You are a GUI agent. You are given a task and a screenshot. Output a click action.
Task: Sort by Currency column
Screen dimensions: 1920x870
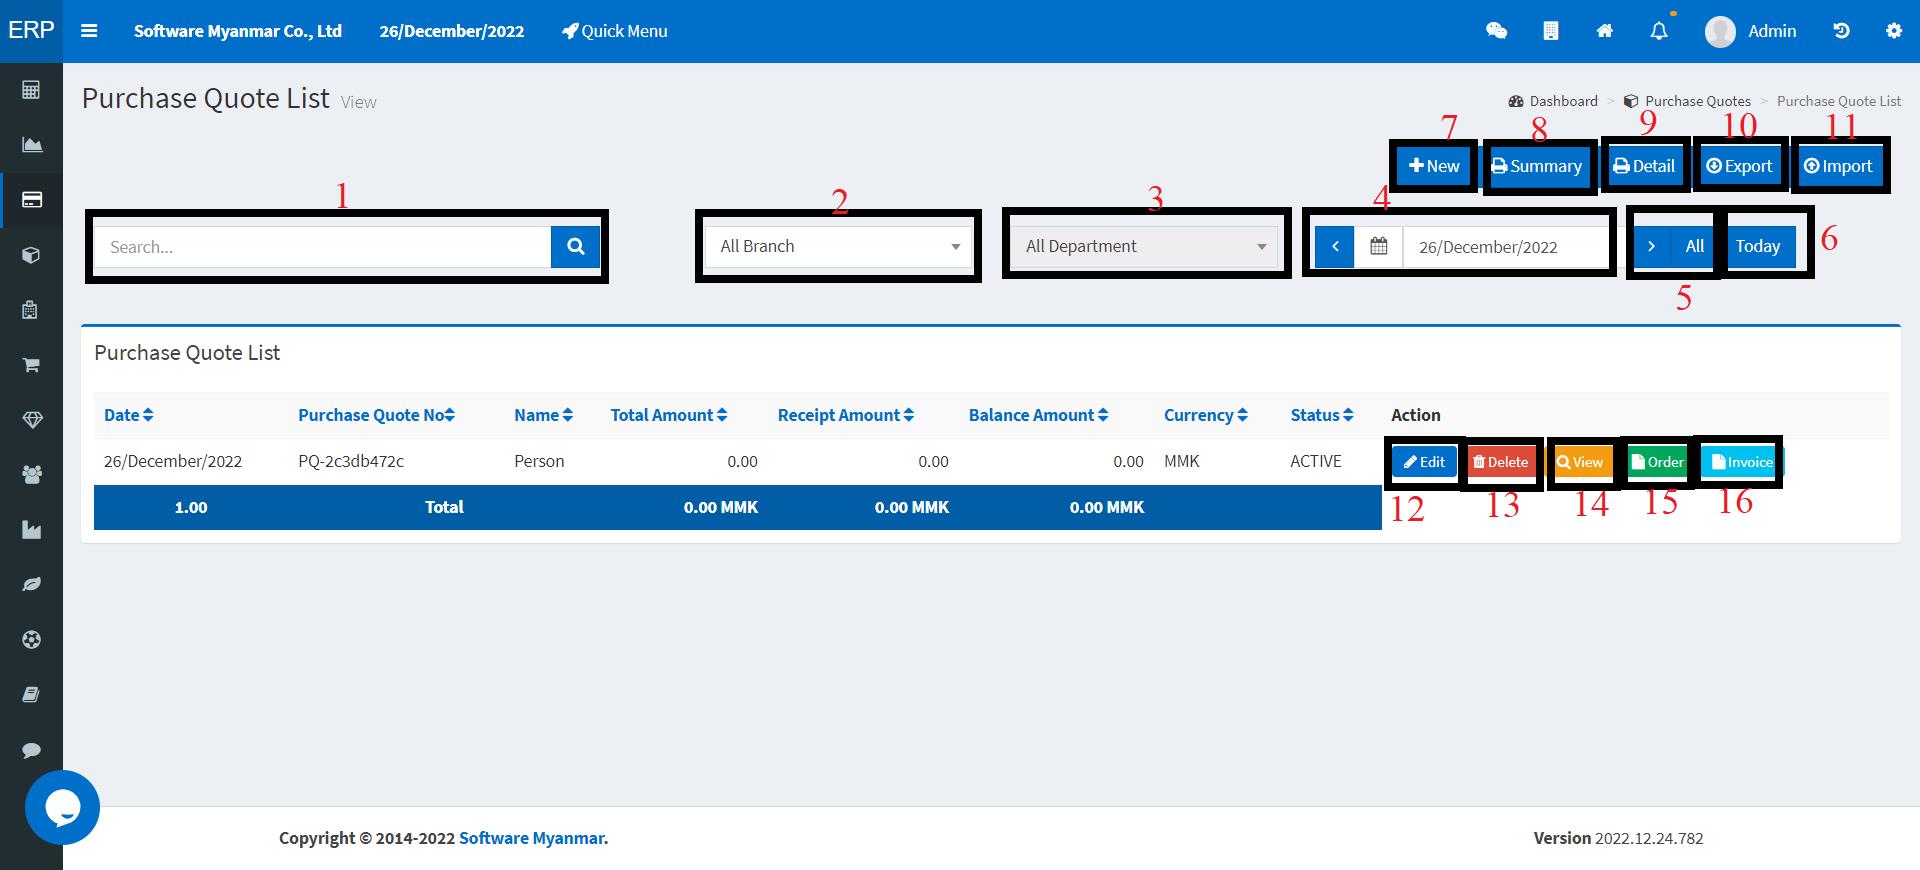point(1206,415)
